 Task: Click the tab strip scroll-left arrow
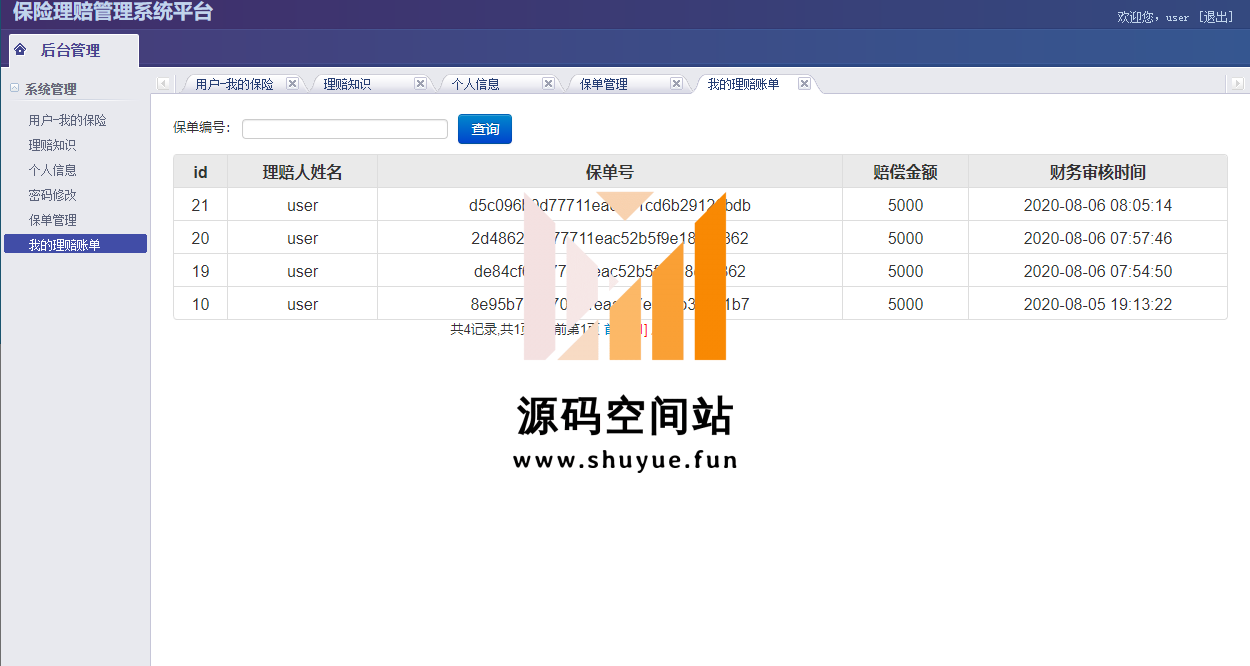point(164,83)
